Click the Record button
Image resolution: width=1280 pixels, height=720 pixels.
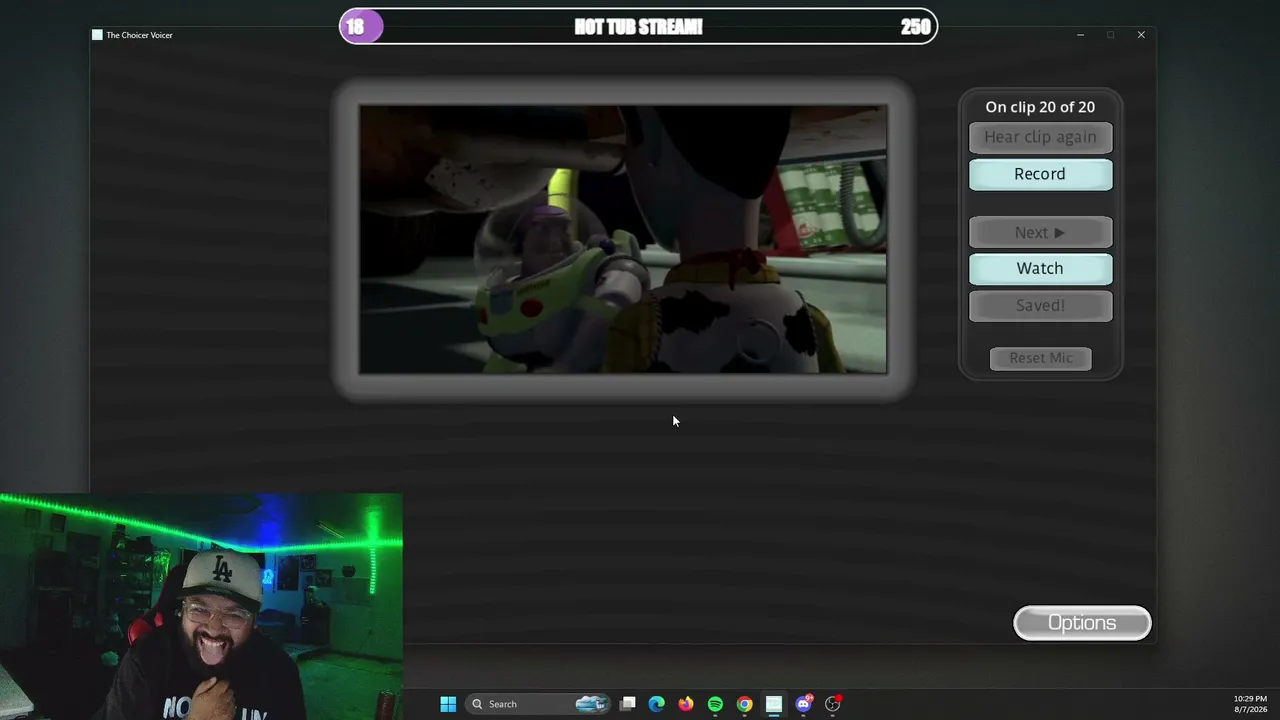pos(1040,174)
